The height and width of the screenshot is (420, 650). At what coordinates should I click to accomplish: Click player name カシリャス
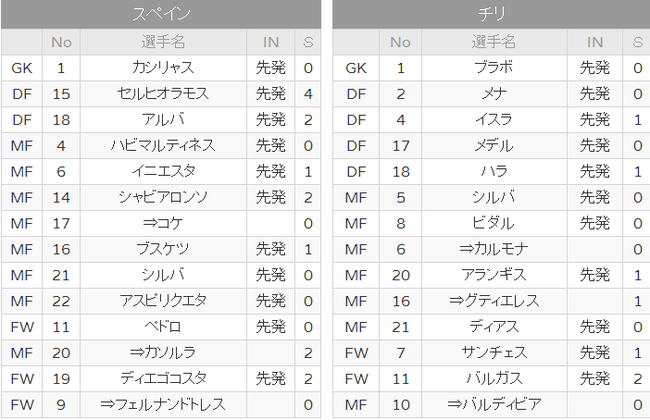(163, 68)
